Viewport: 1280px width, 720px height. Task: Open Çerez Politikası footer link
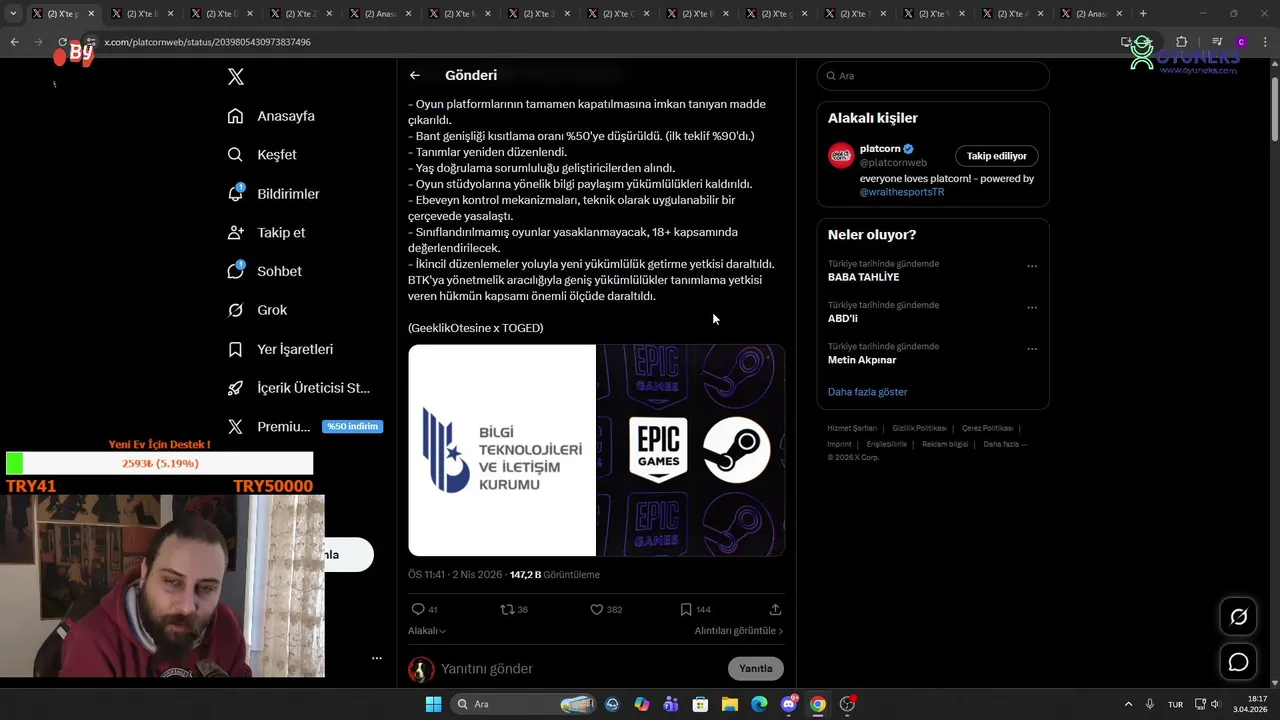pos(987,428)
